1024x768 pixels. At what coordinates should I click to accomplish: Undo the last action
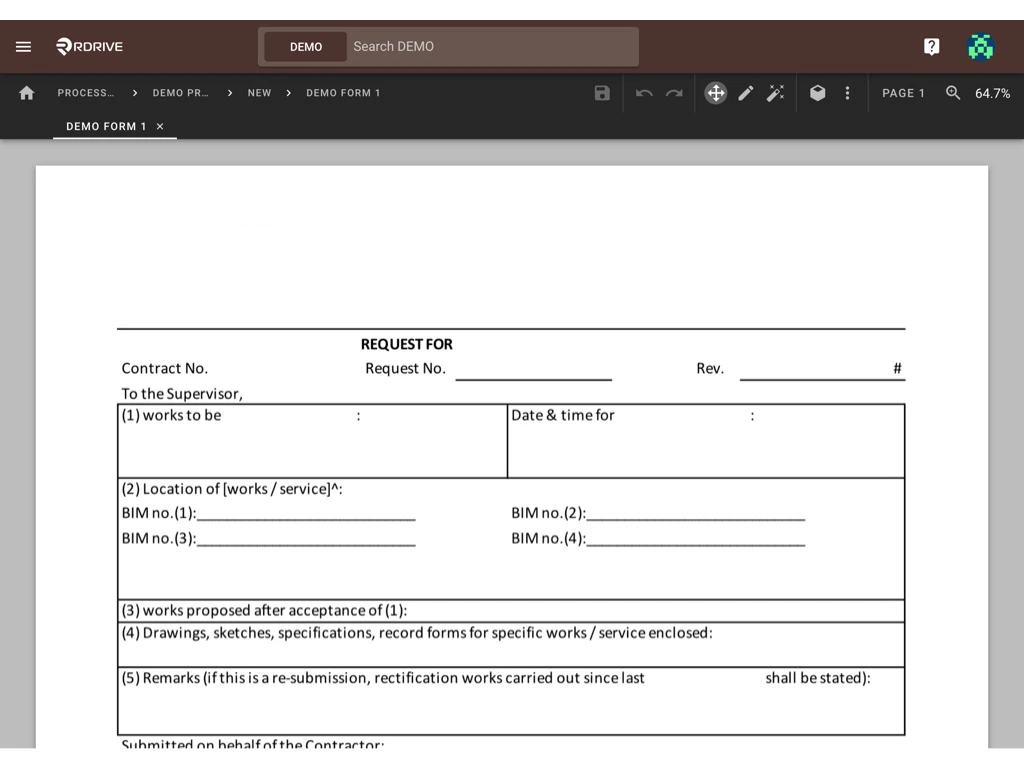643,93
